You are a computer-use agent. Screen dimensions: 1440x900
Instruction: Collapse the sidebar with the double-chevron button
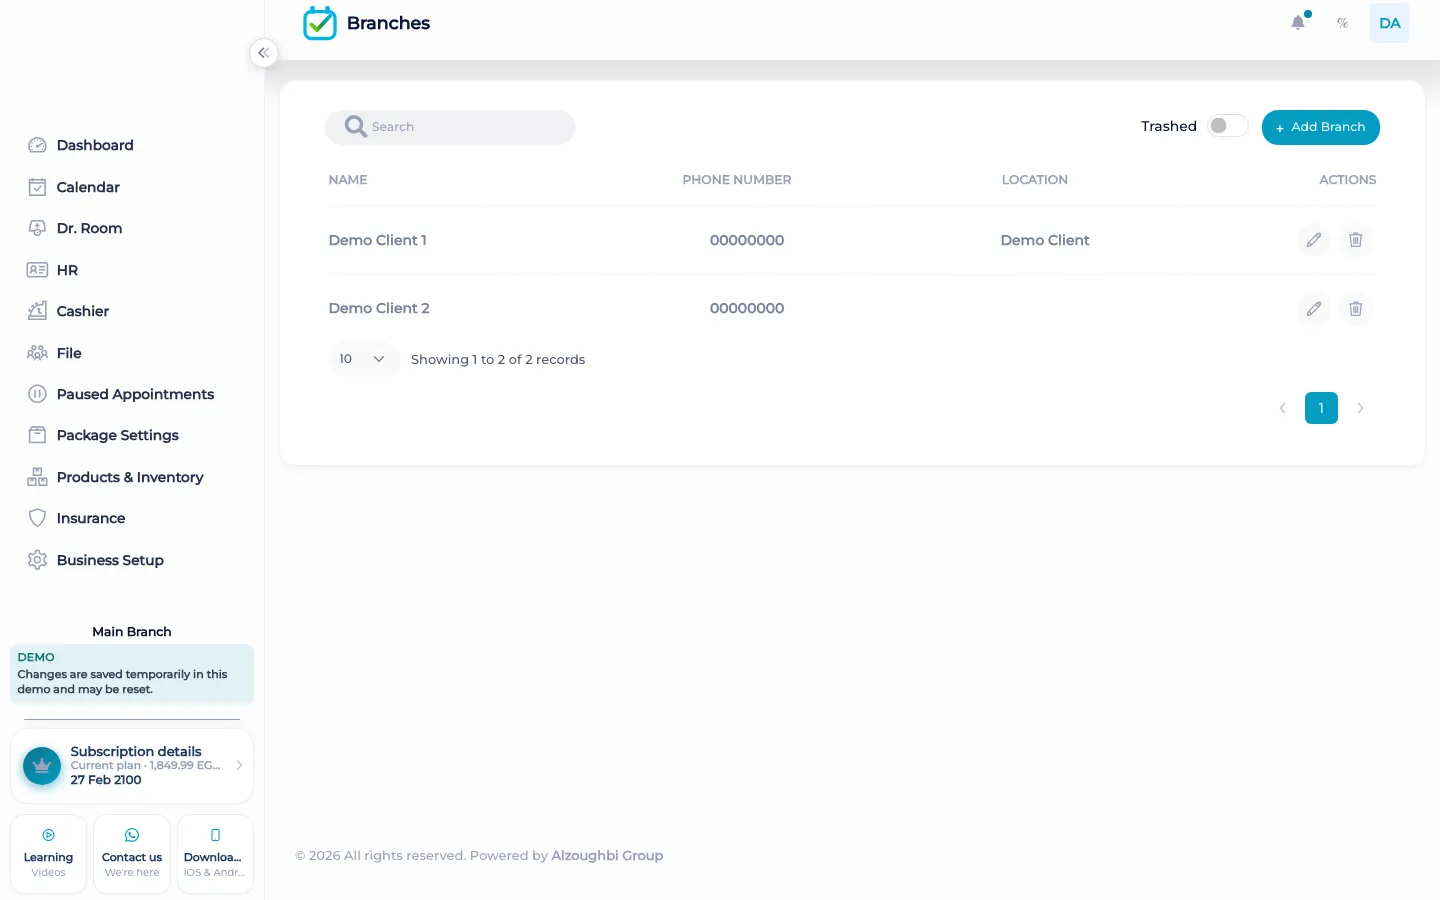[263, 53]
